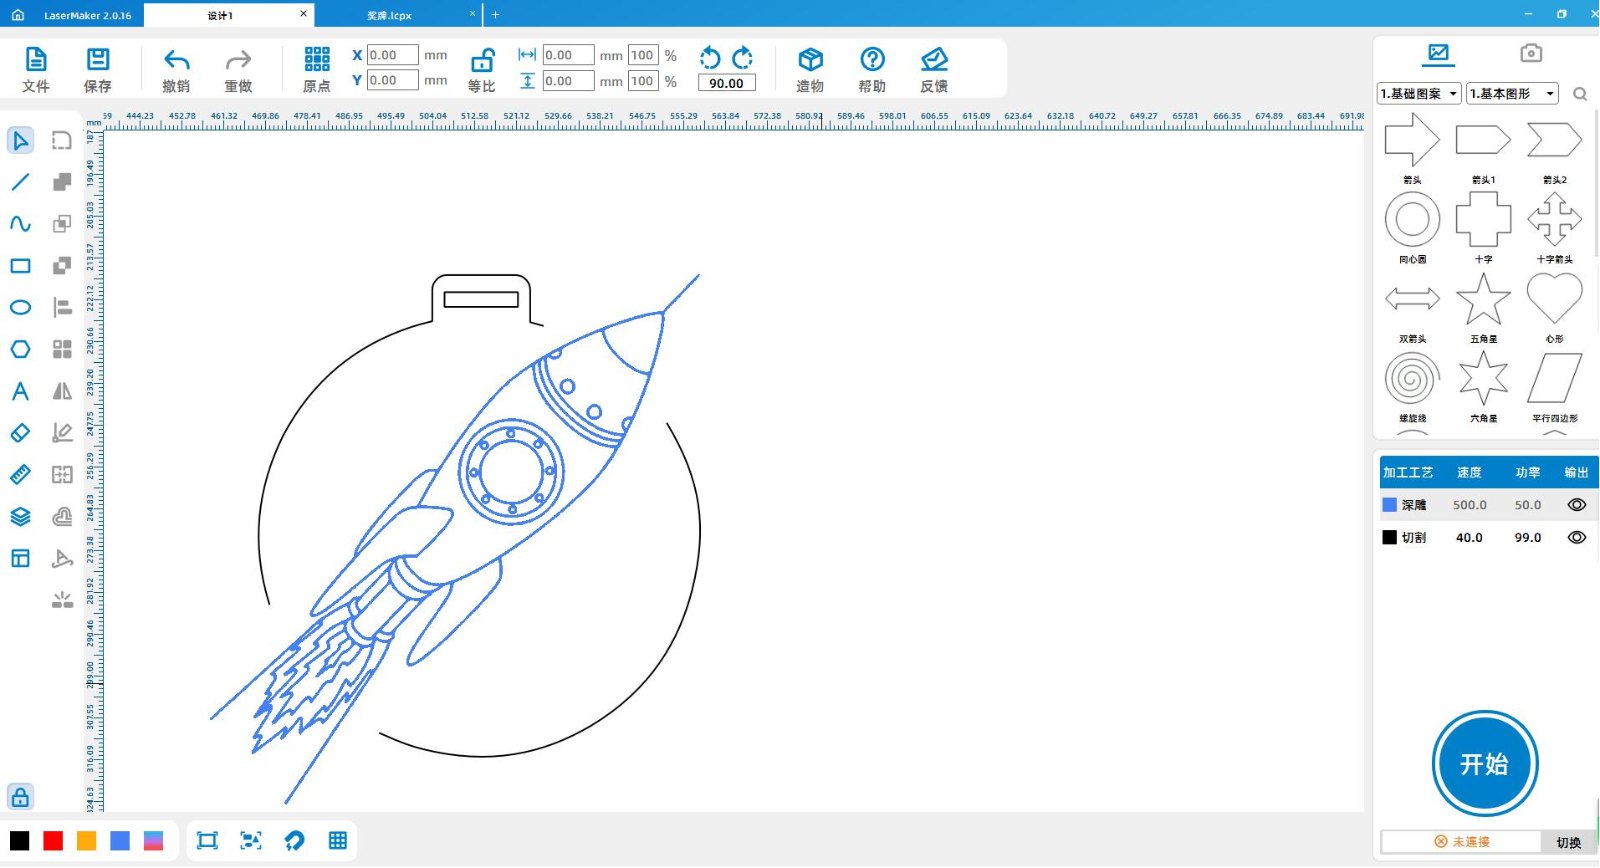Open the 造物 cube icon
Screen dimensions: 1600x868
[810, 60]
